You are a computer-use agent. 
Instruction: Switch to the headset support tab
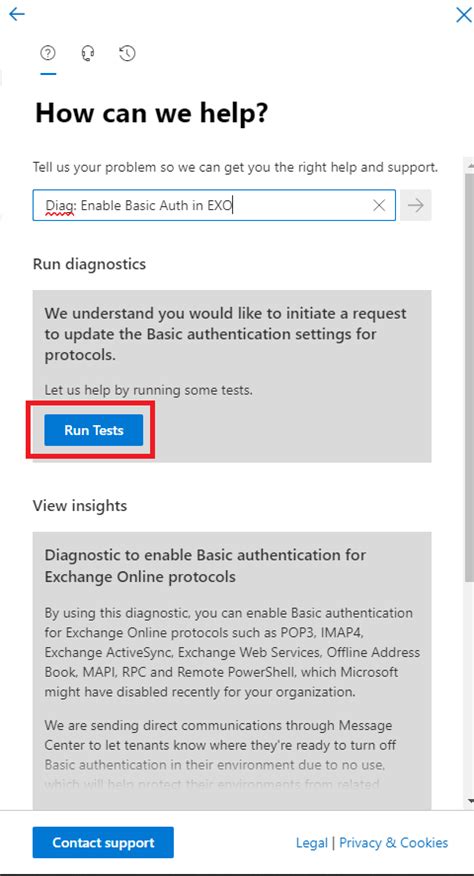click(88, 53)
